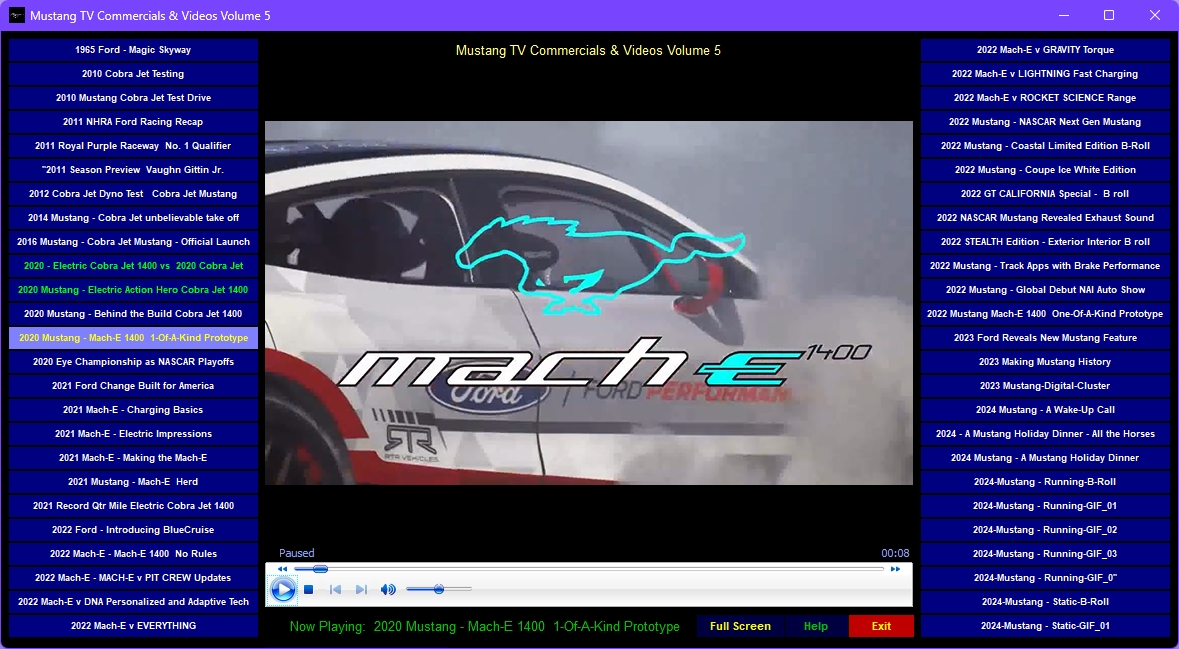The image size is (1179, 649).
Task: Open 2022 Mustang Track Apps with Brake Performance
Action: tap(1045, 266)
